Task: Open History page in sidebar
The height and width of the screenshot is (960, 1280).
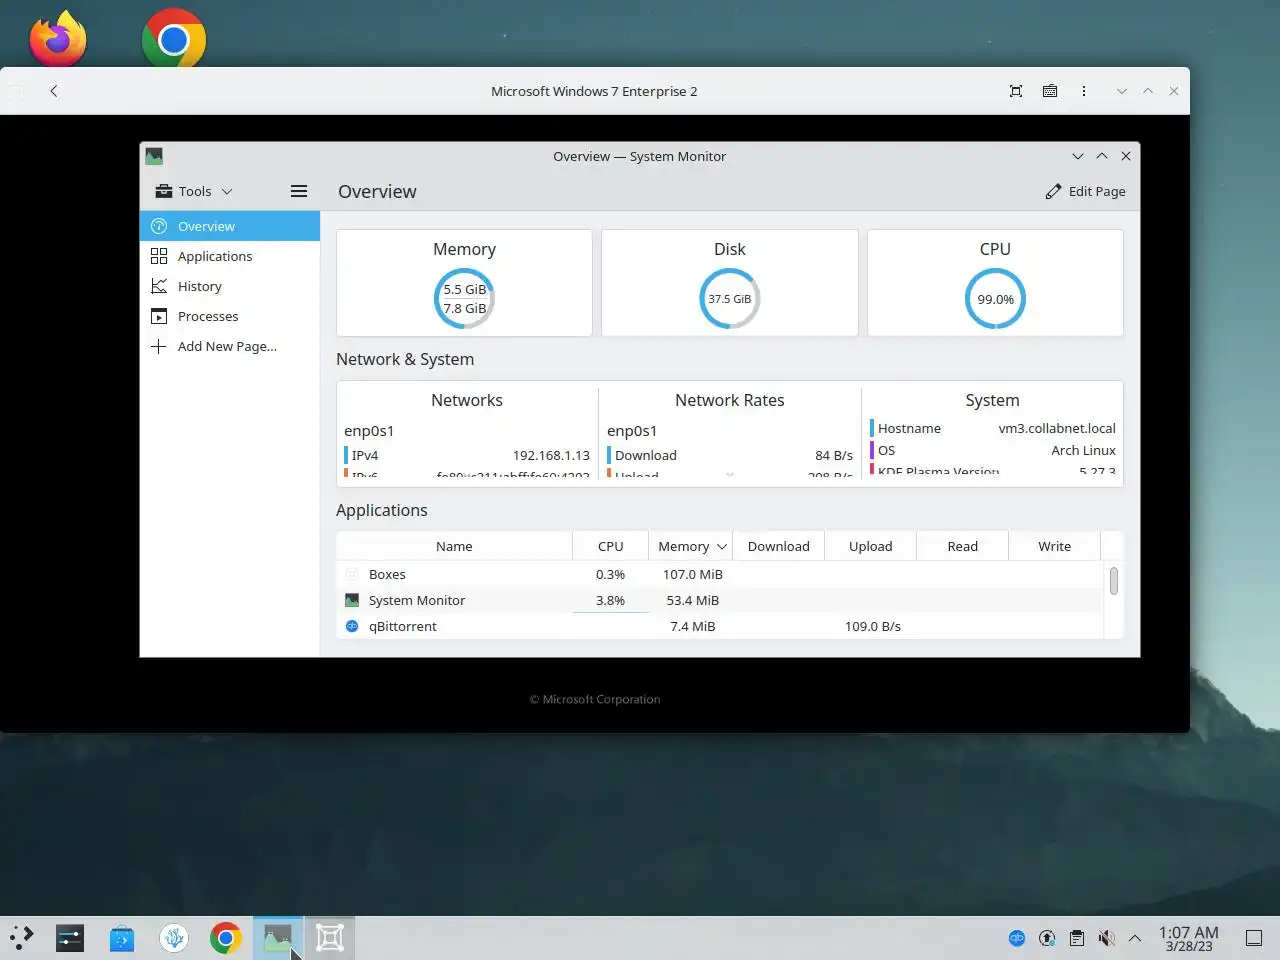Action: tap(230, 286)
